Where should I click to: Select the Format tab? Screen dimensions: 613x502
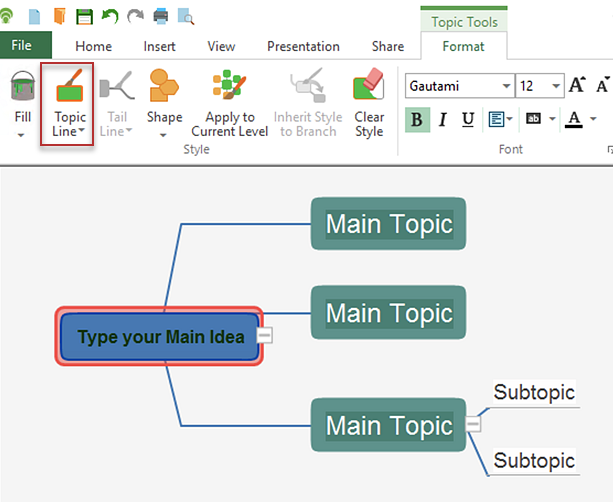464,46
